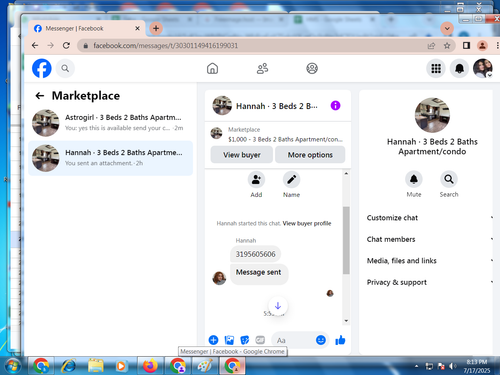The image size is (500, 375).
Task: Click the 3195605606 message bubble
Action: tap(256, 254)
